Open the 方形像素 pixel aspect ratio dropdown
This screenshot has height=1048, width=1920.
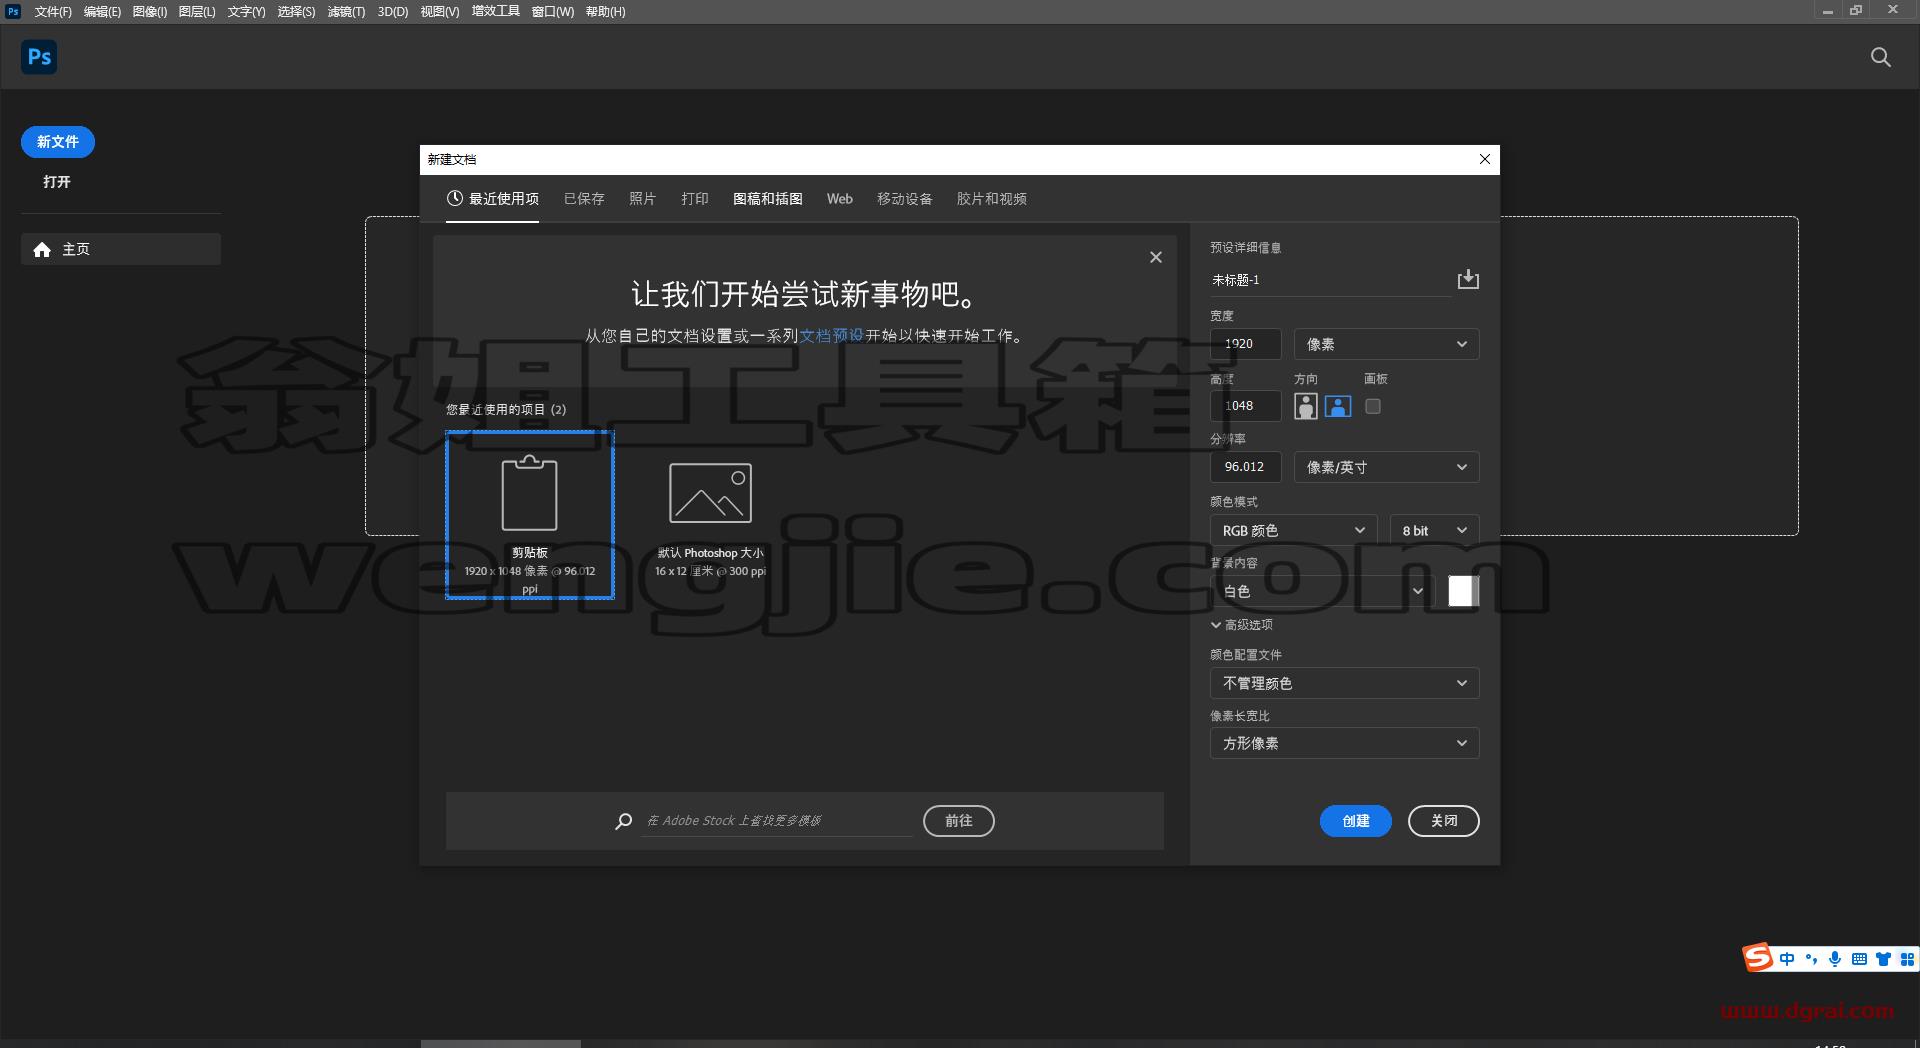tap(1344, 743)
